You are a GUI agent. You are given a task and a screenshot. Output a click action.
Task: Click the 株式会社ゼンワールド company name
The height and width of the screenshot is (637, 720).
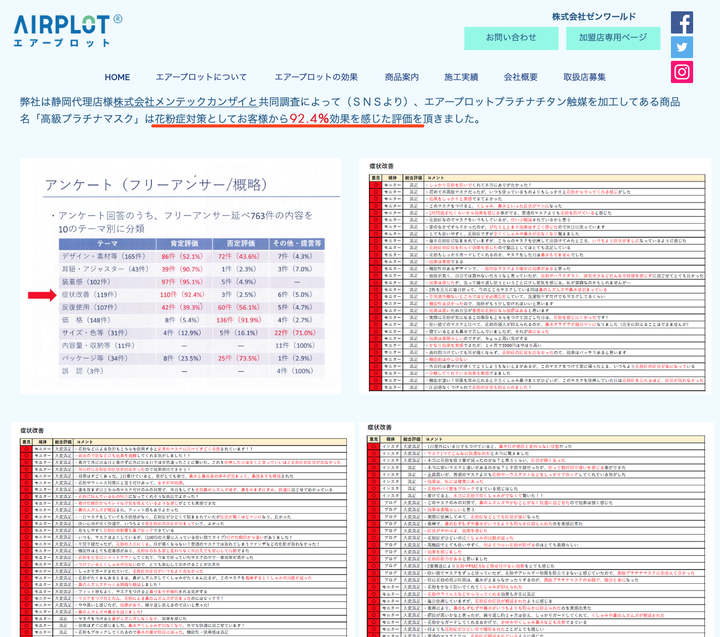tap(594, 17)
